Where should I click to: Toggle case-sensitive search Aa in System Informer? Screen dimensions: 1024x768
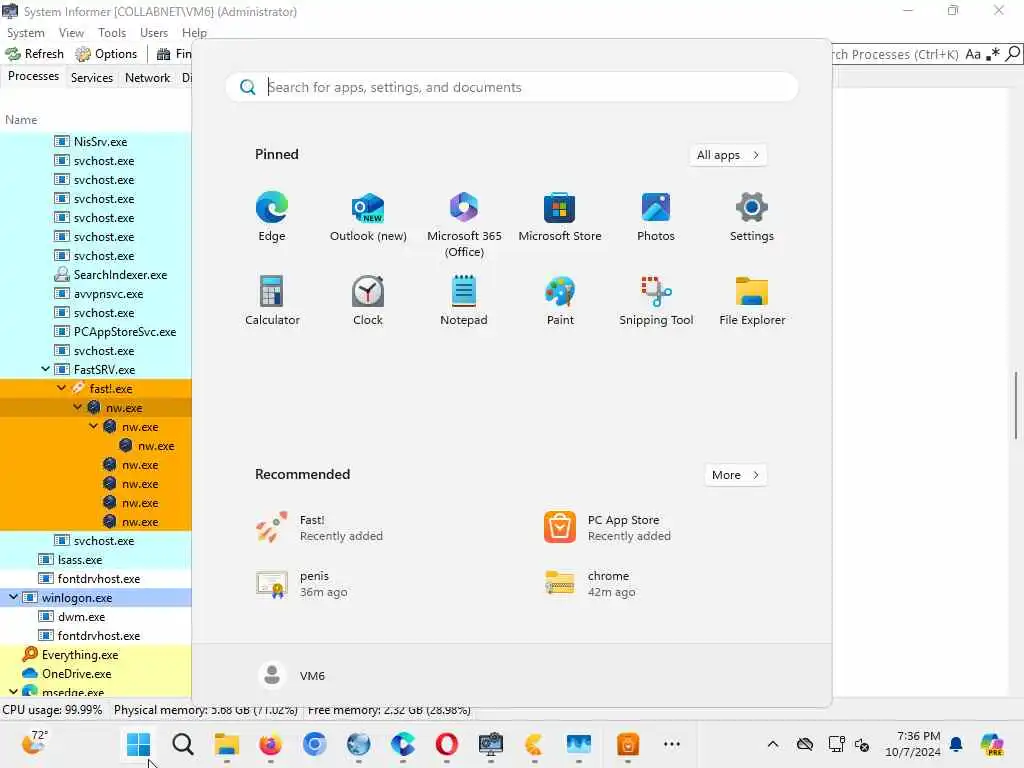pos(973,54)
